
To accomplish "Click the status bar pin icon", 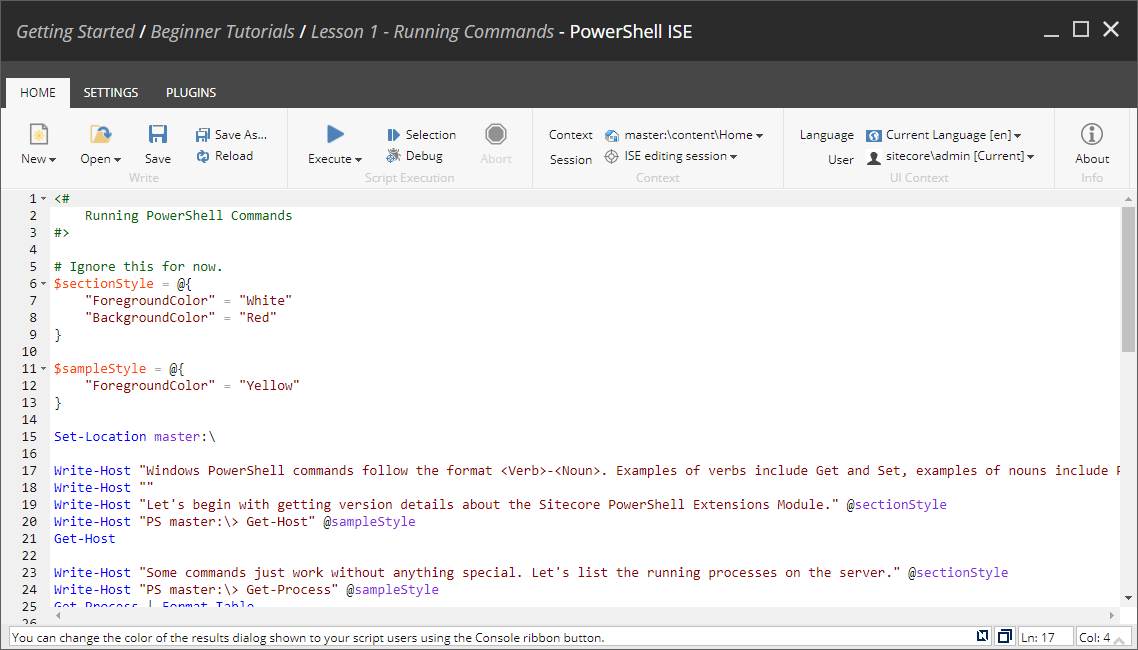I will (983, 636).
